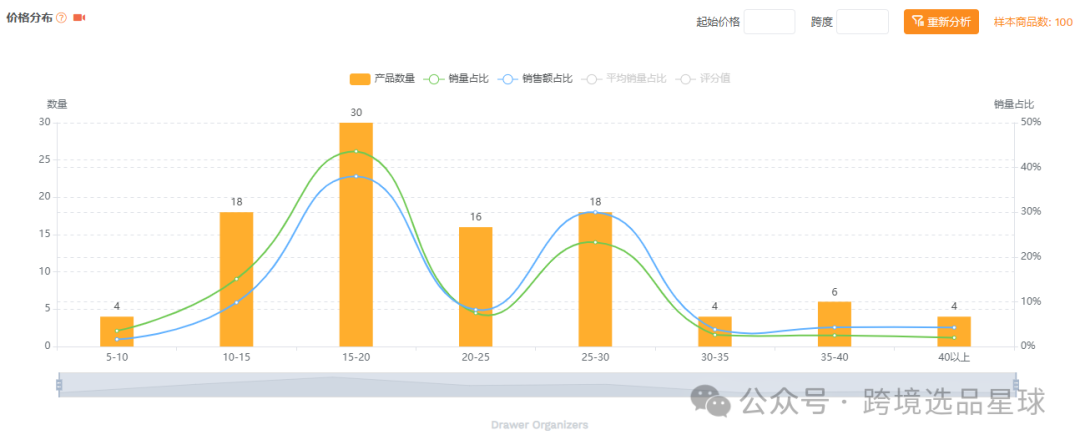
Task: Click the 20-25 bar labeled 16
Action: coord(476,287)
